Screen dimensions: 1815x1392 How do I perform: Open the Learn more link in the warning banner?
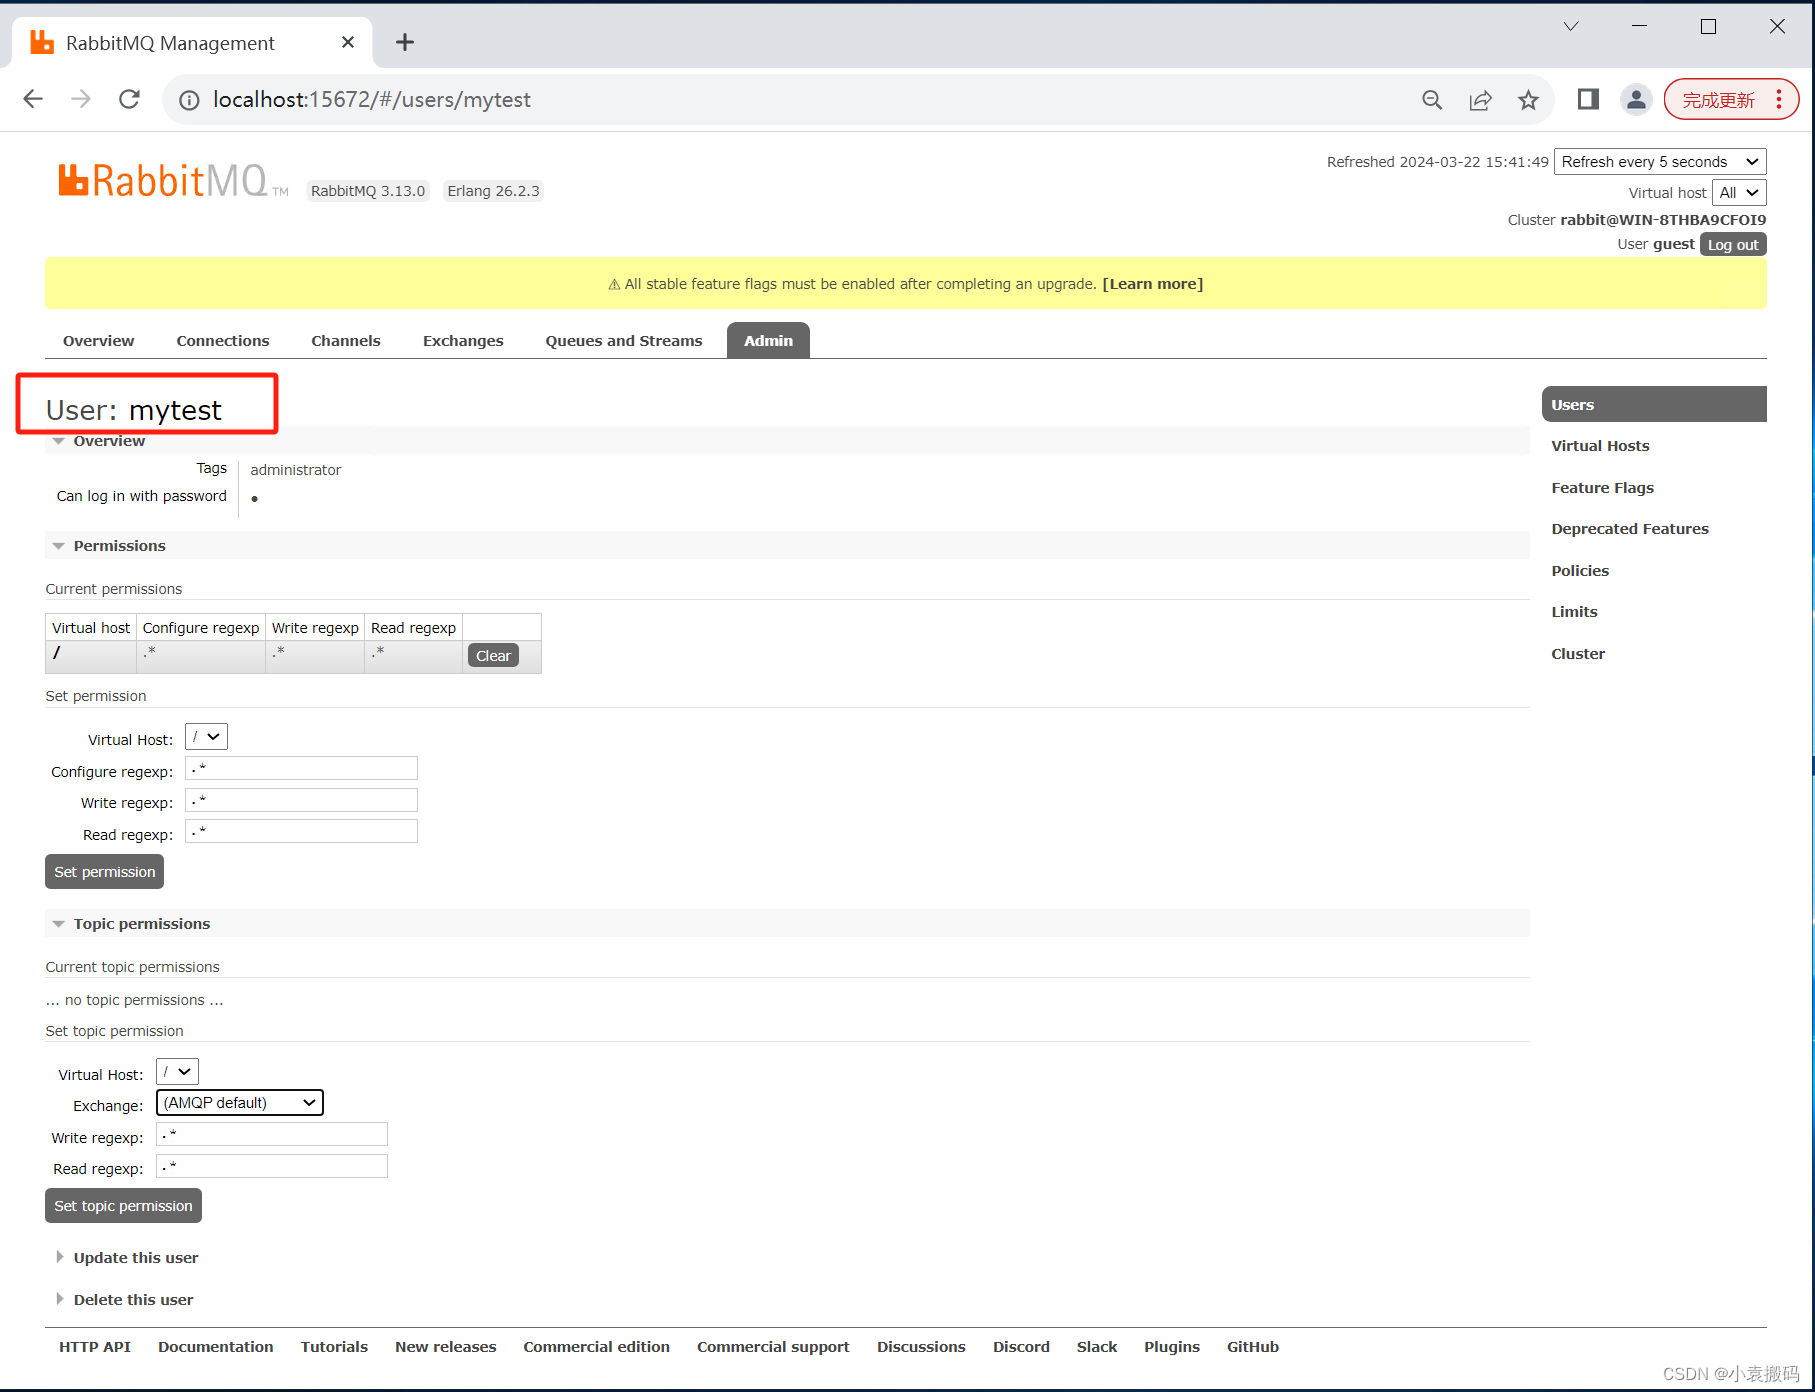pos(1152,284)
